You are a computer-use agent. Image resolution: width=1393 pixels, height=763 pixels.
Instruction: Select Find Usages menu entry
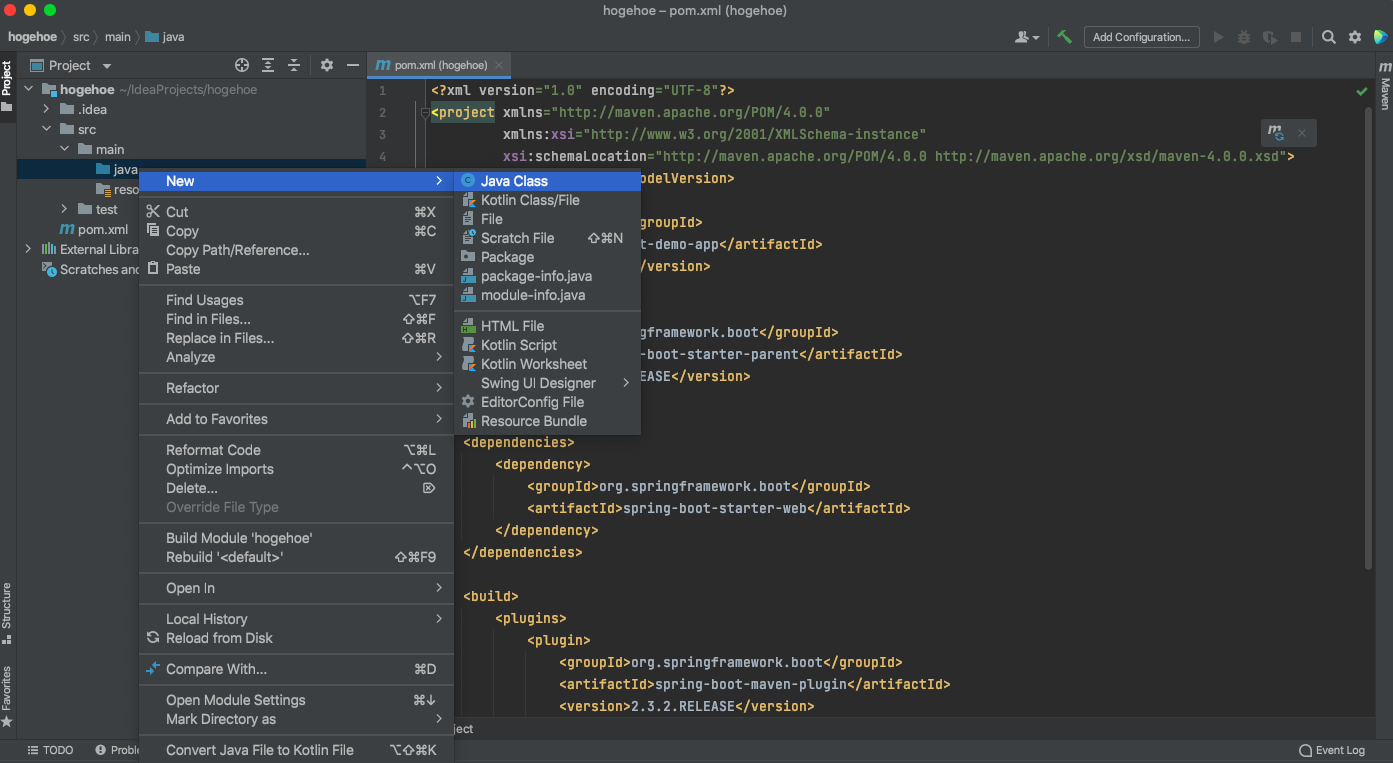pos(296,300)
